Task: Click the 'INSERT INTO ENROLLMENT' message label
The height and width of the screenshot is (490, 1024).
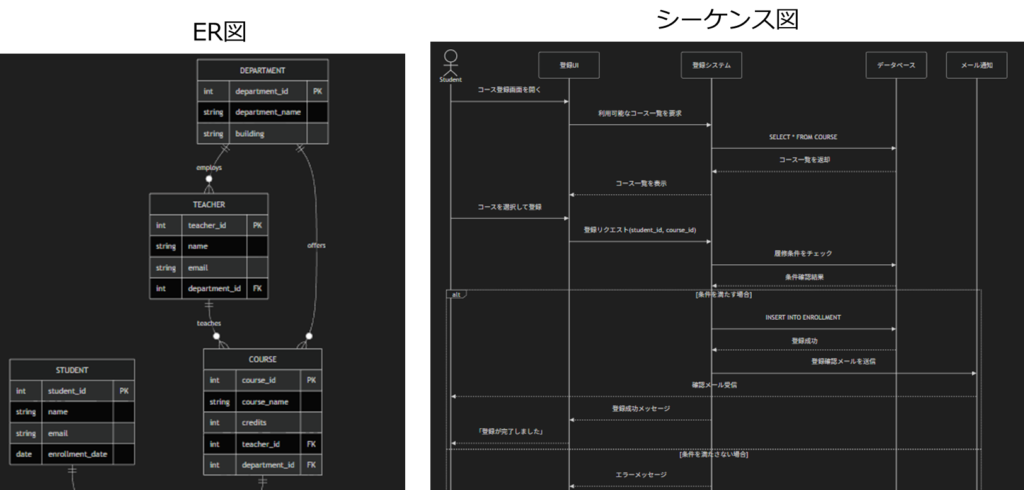Action: coord(803,317)
